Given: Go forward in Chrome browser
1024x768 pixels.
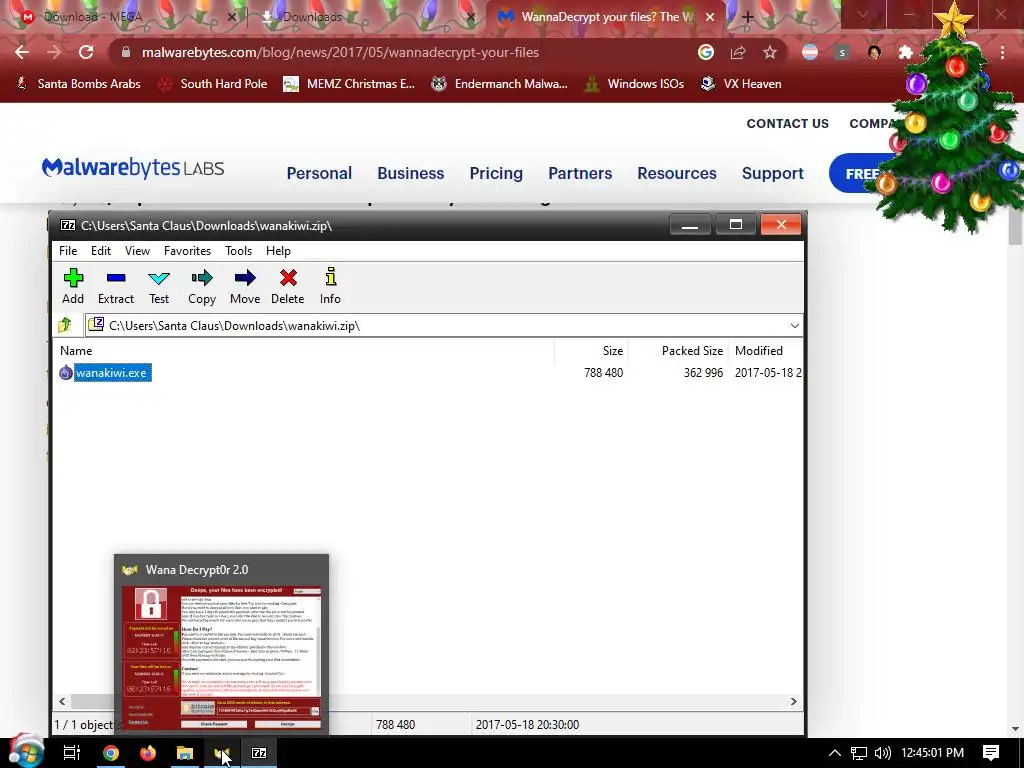Looking at the screenshot, I should pyautogui.click(x=54, y=52).
